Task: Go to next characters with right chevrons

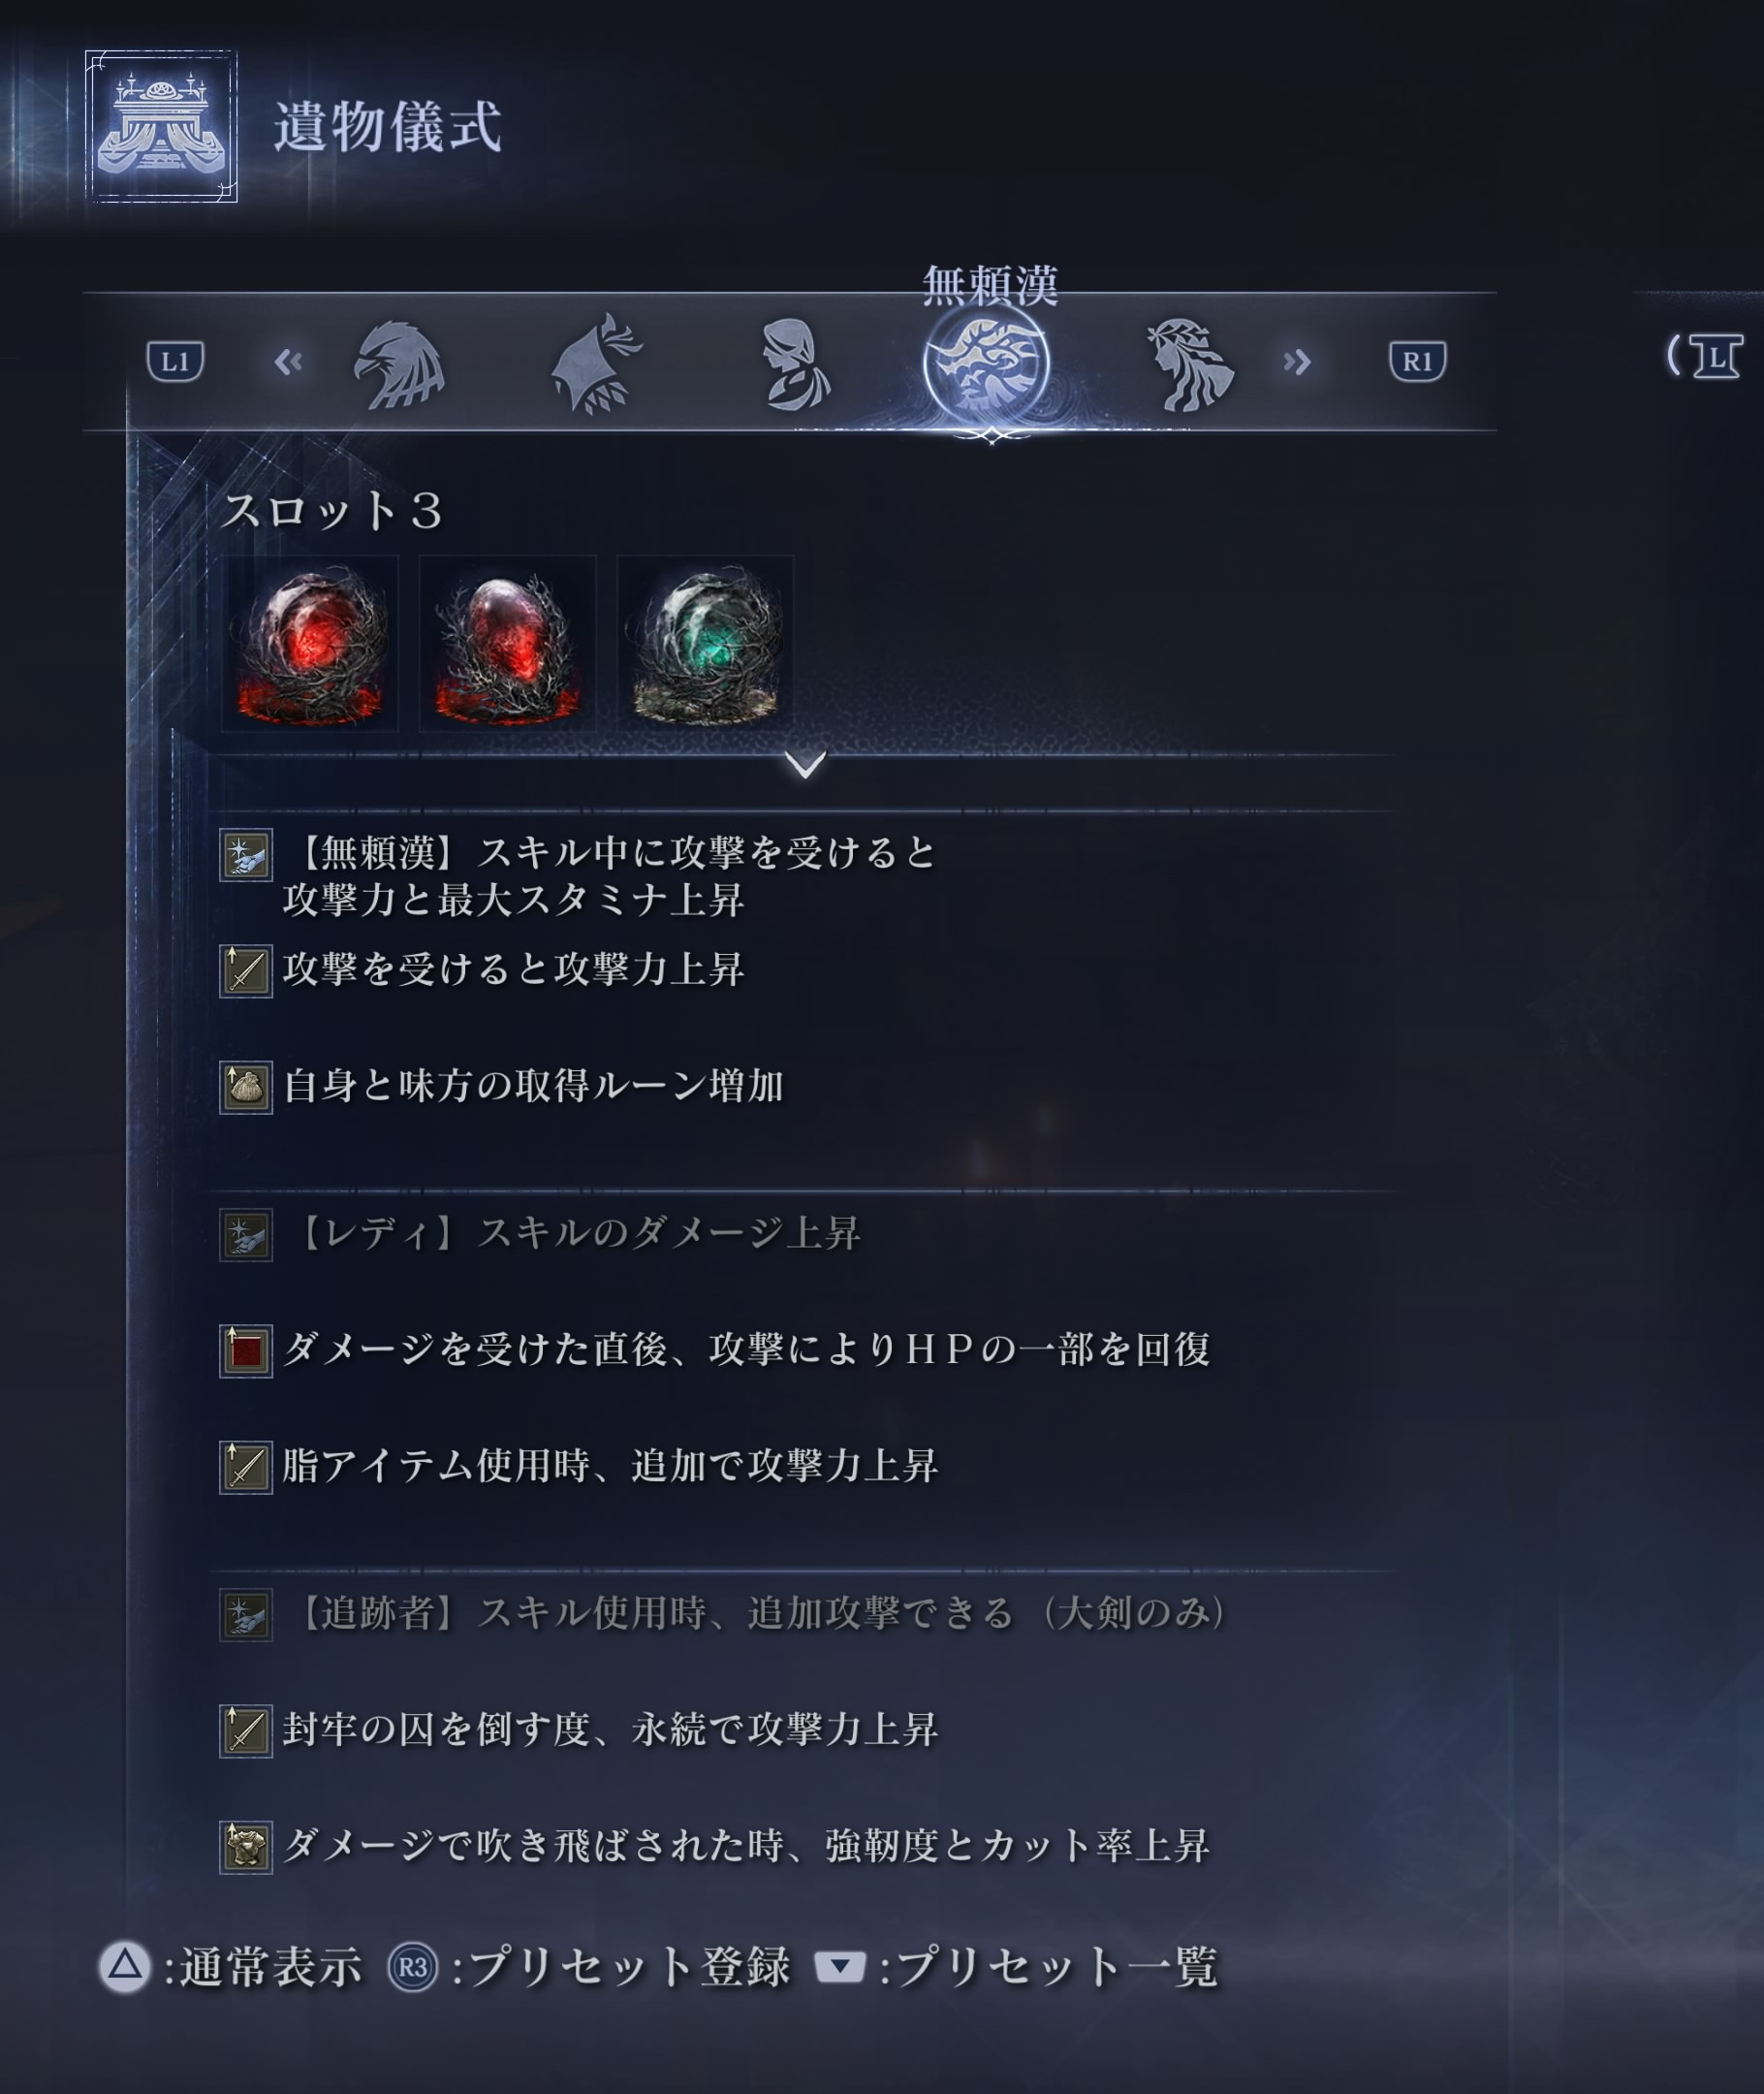Action: 1297,362
